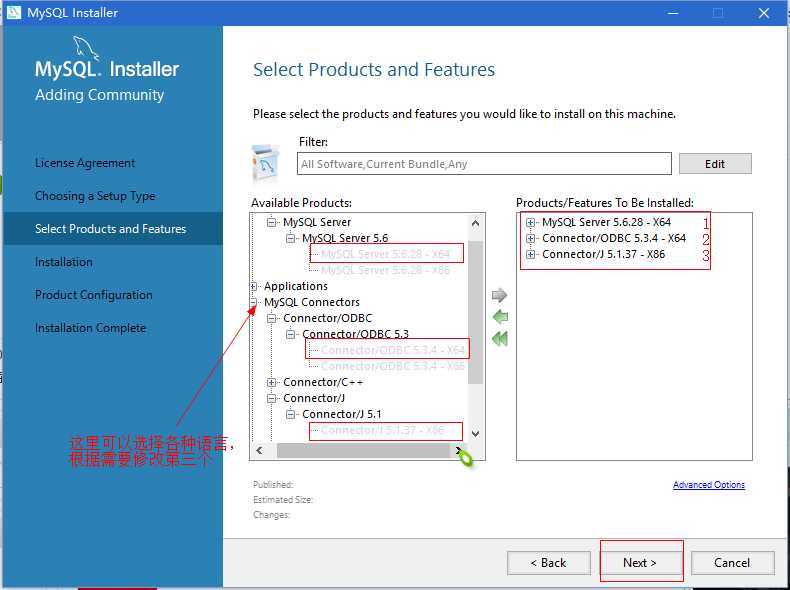Collapse the Connector/J 5.1 node
790x590 pixels.
tap(291, 414)
